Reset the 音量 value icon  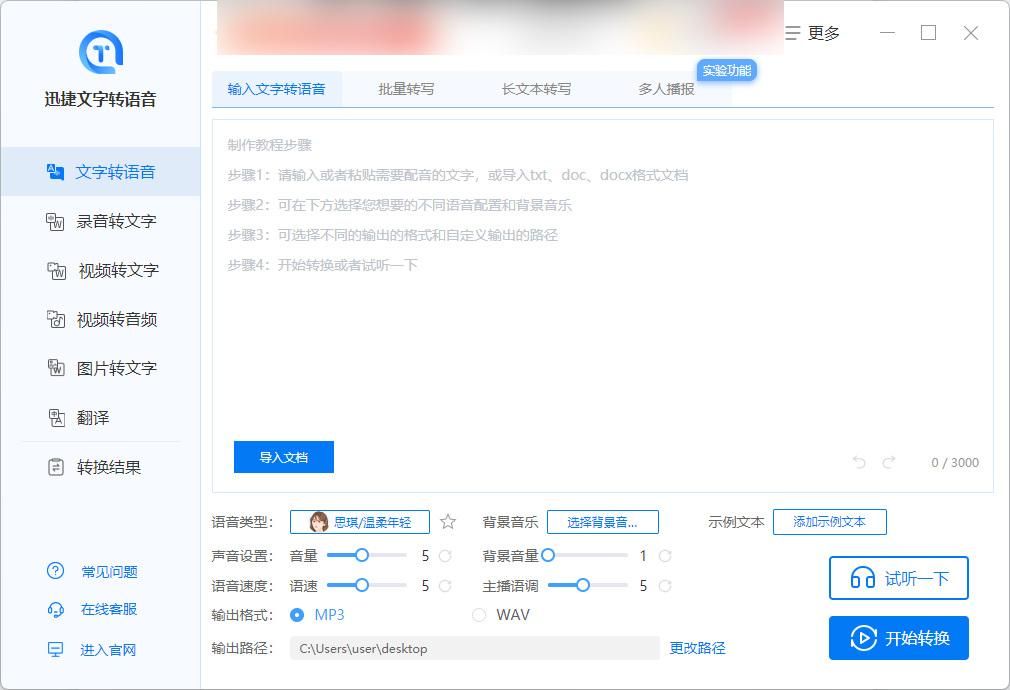click(445, 555)
